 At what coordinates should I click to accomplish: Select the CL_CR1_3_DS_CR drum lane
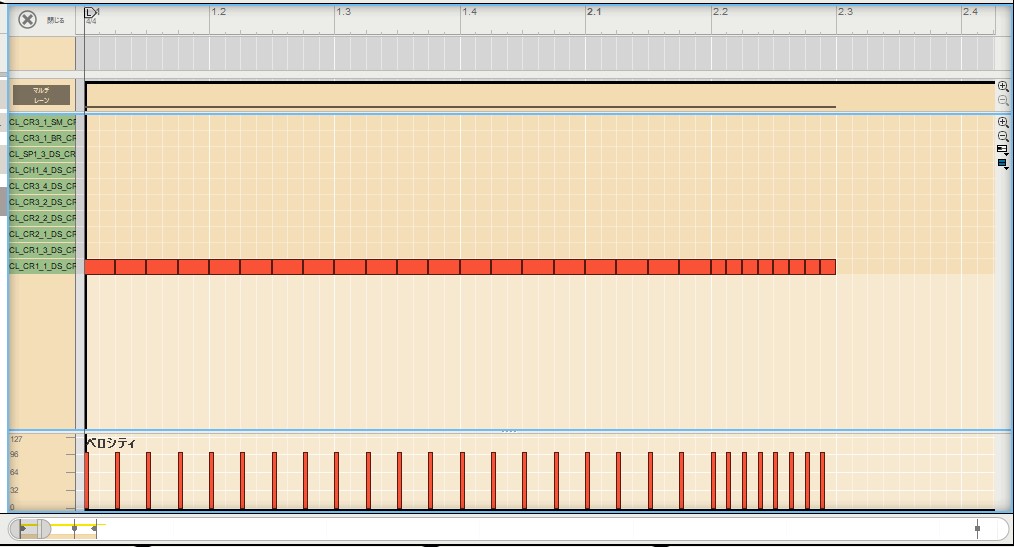(x=42, y=250)
